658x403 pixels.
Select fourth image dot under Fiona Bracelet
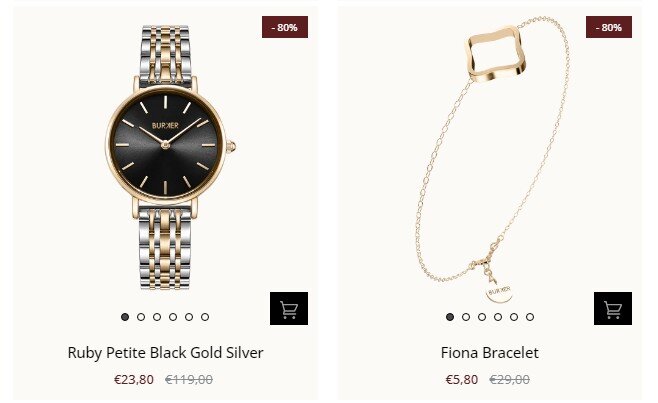point(498,317)
